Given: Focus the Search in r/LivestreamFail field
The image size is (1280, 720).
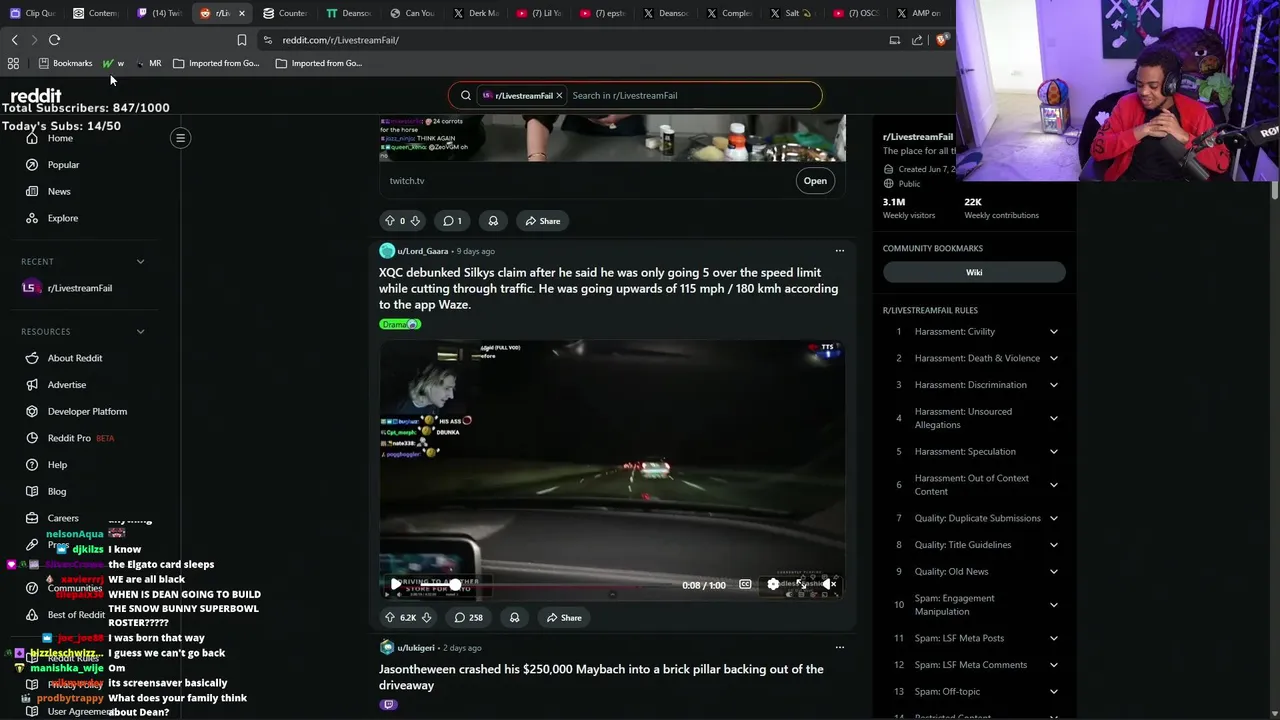Looking at the screenshot, I should (x=694, y=95).
